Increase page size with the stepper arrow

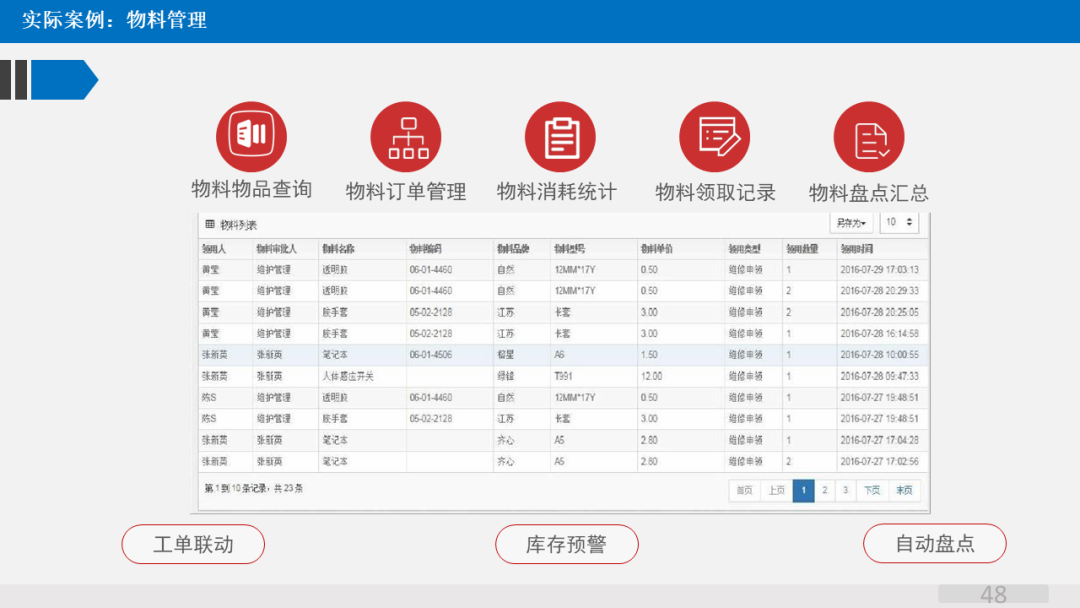click(910, 218)
